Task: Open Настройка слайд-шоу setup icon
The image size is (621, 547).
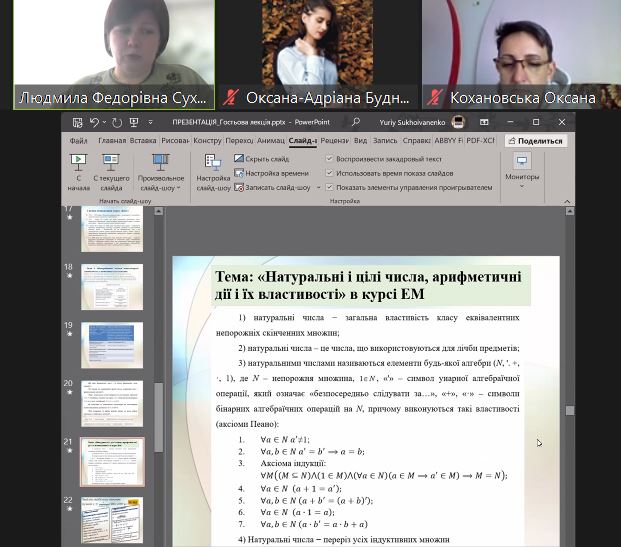Action: [x=213, y=170]
